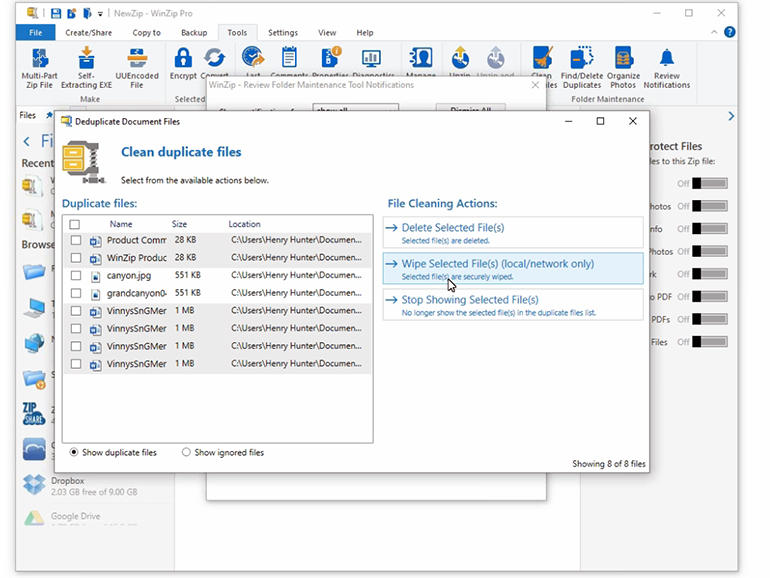Open the Organize Photos tool
Viewport: 770px width, 578px height.
click(623, 68)
